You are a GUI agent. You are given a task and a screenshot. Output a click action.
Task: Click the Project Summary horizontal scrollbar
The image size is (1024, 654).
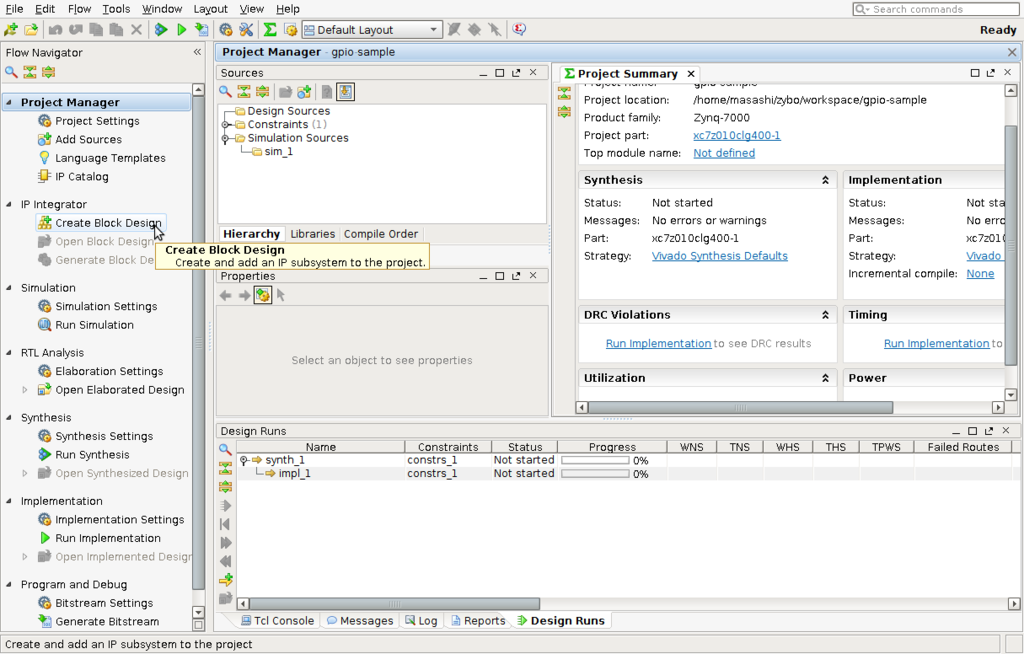pyautogui.click(x=741, y=408)
